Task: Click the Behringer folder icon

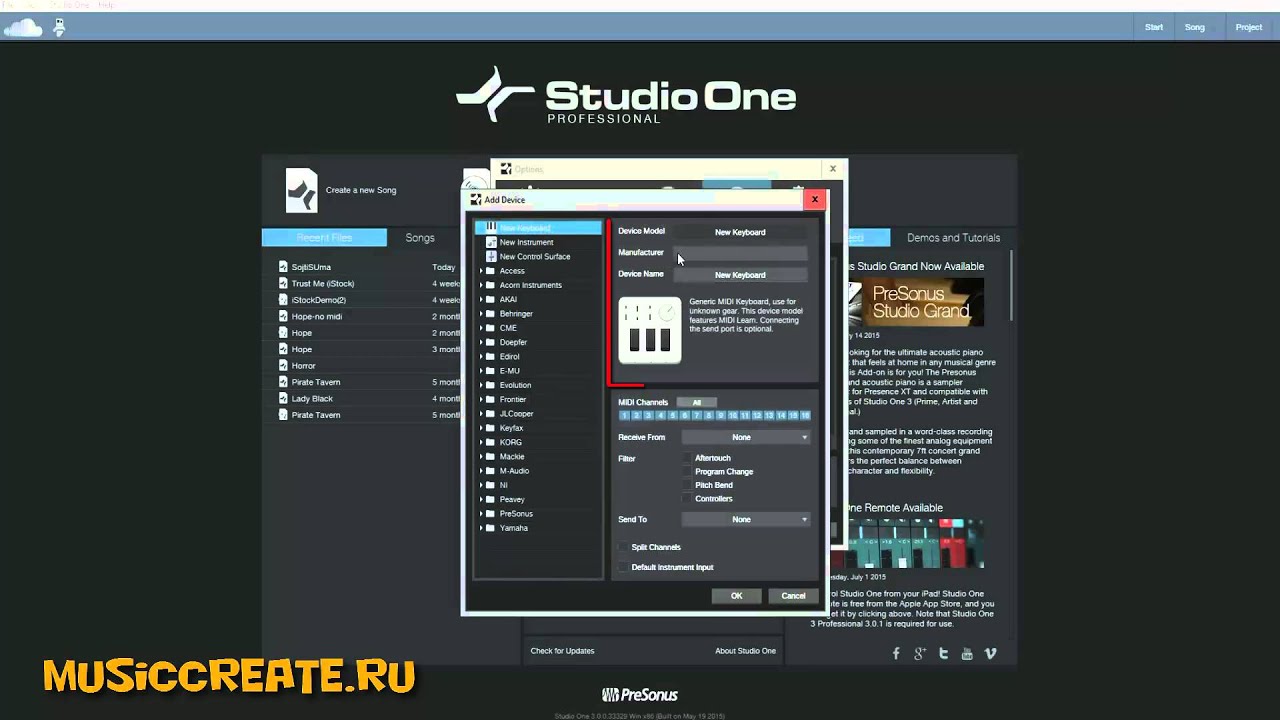Action: [x=490, y=314]
